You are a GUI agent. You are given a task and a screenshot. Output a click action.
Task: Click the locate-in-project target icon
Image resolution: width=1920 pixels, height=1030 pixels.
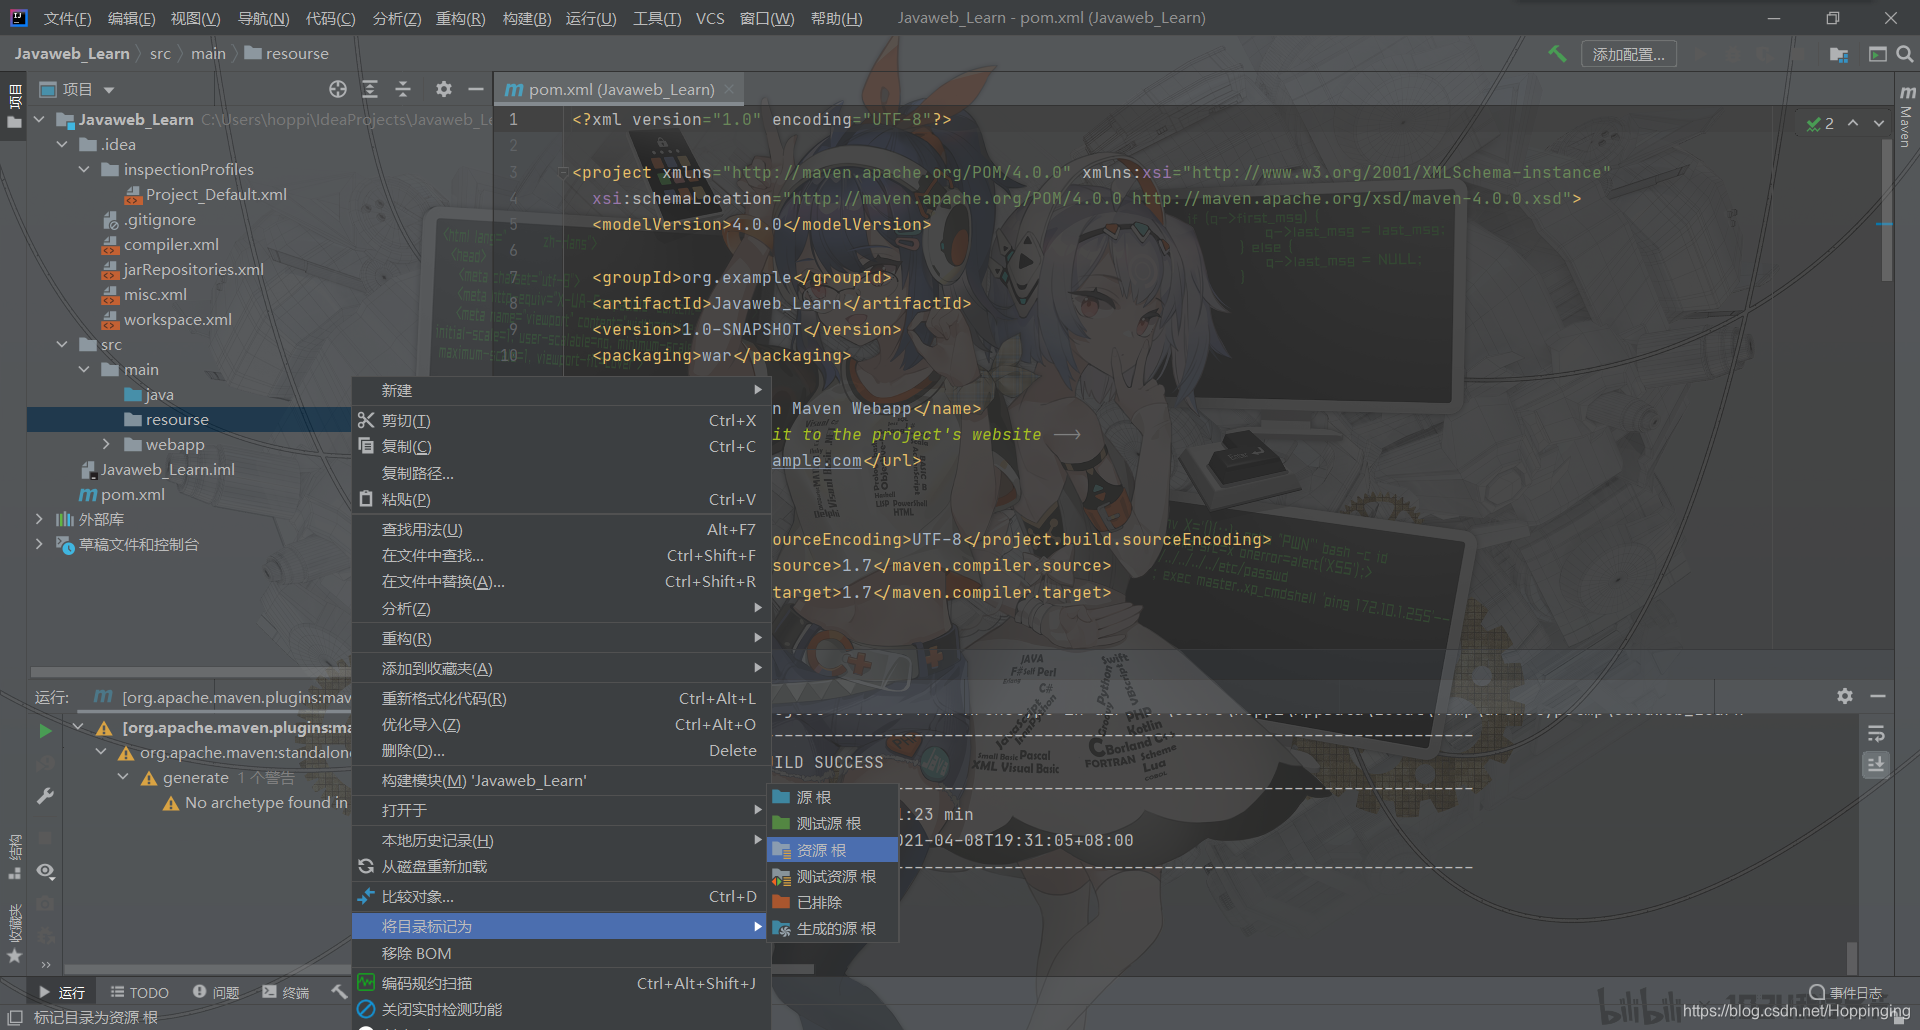coord(338,89)
